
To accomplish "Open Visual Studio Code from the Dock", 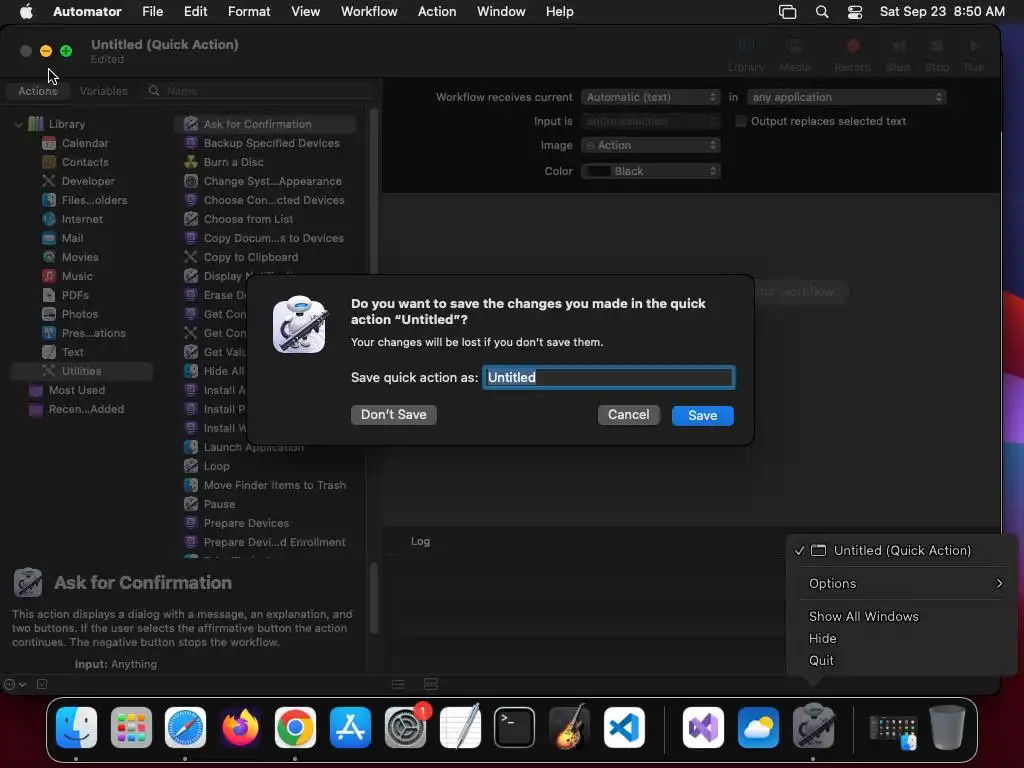I will coord(624,727).
